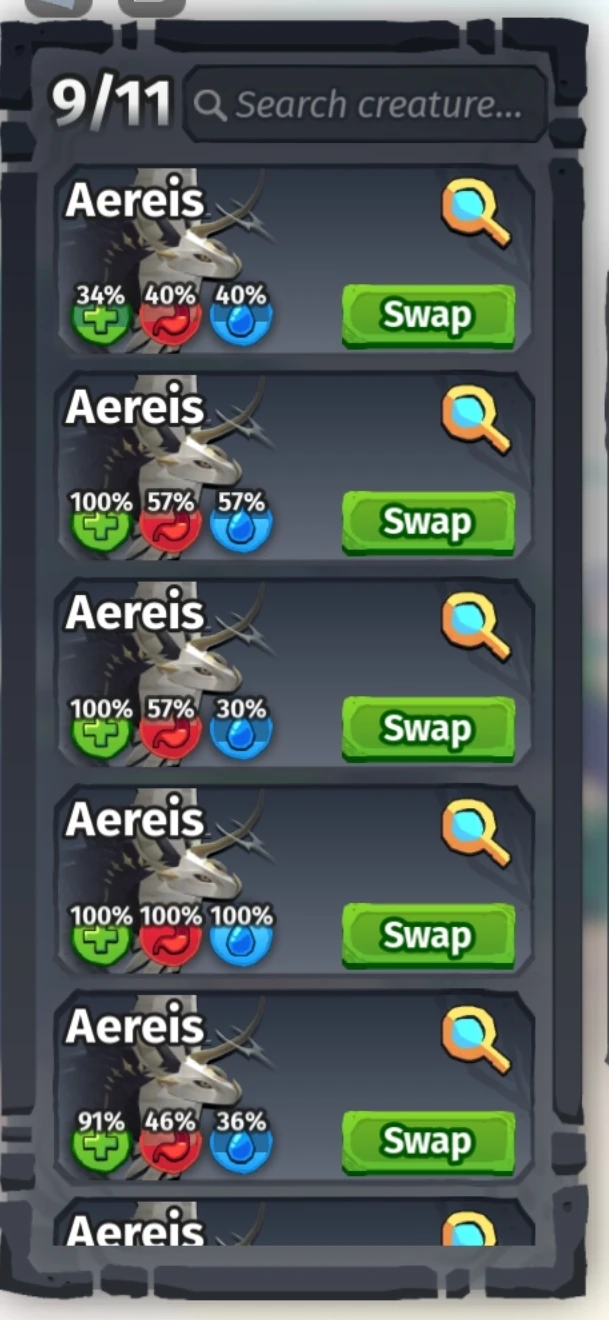Click the magnifier on Aereis with 30% thirst
Viewport: 609px width, 1320px height.
click(476, 625)
